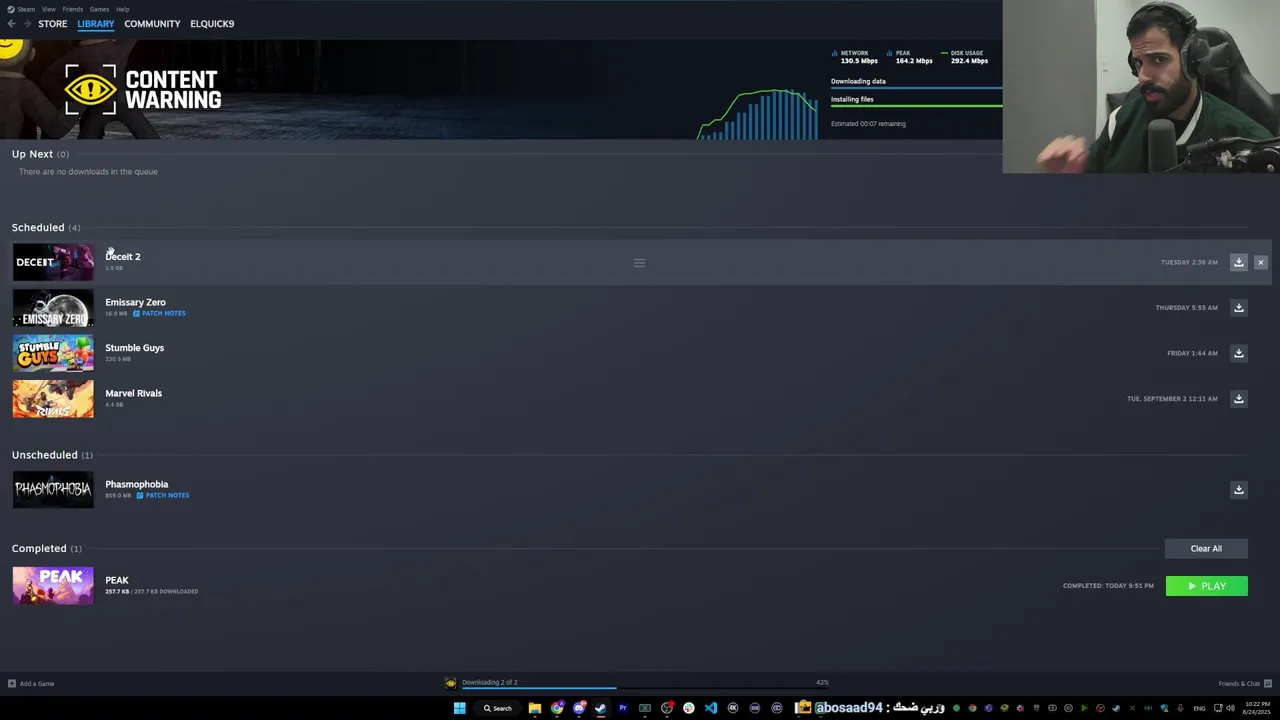Open the Windows Start menu
Image resolution: width=1280 pixels, height=720 pixels.
(x=459, y=708)
